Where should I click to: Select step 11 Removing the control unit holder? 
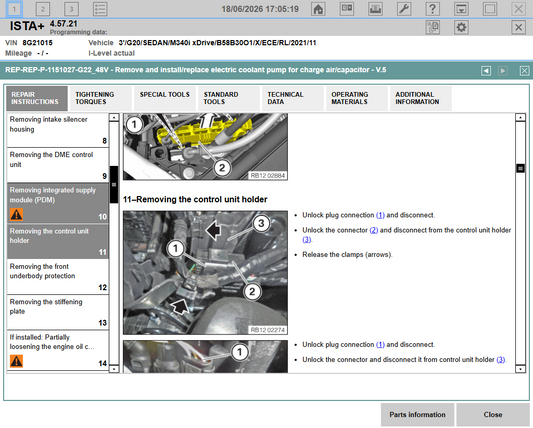point(58,241)
